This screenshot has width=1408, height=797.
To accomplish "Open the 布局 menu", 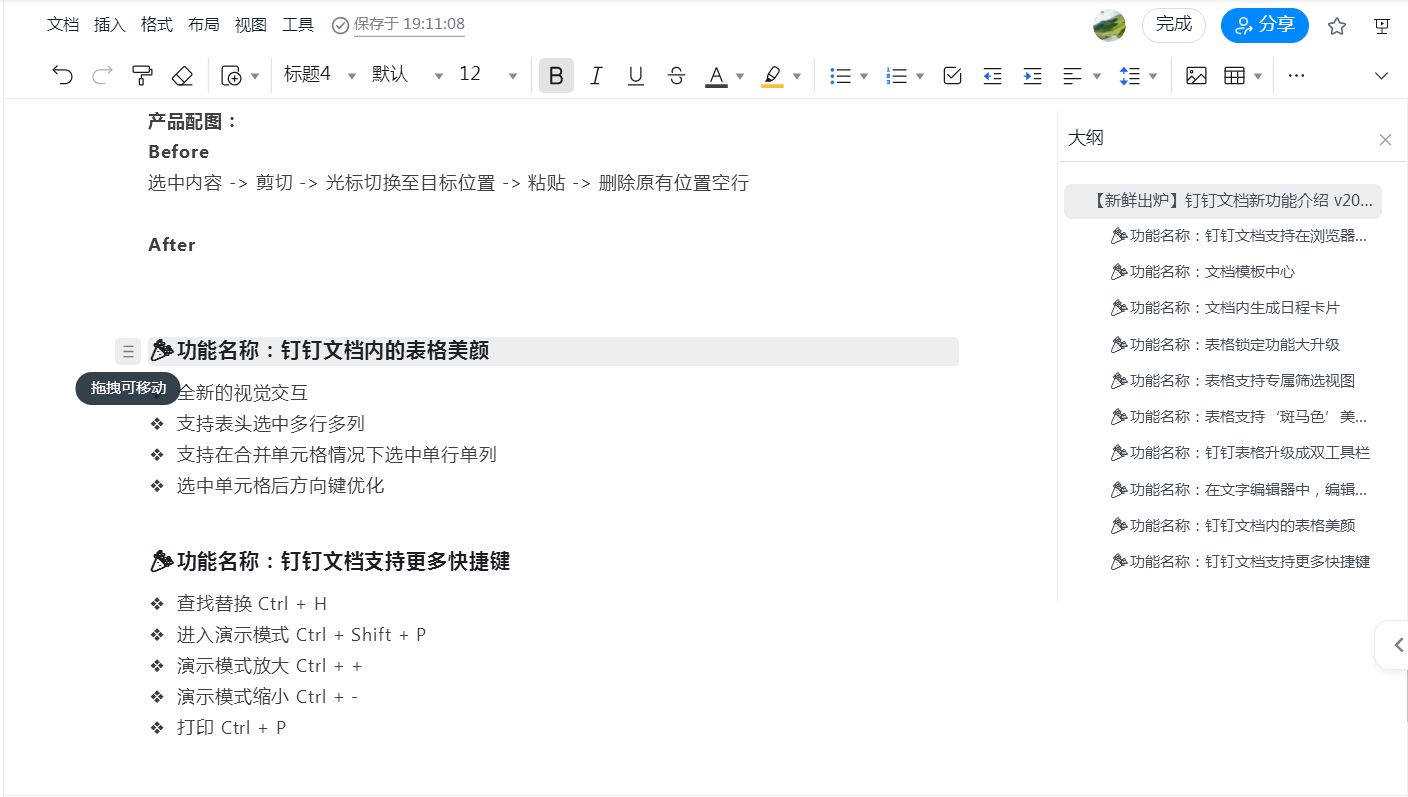I will pos(204,25).
